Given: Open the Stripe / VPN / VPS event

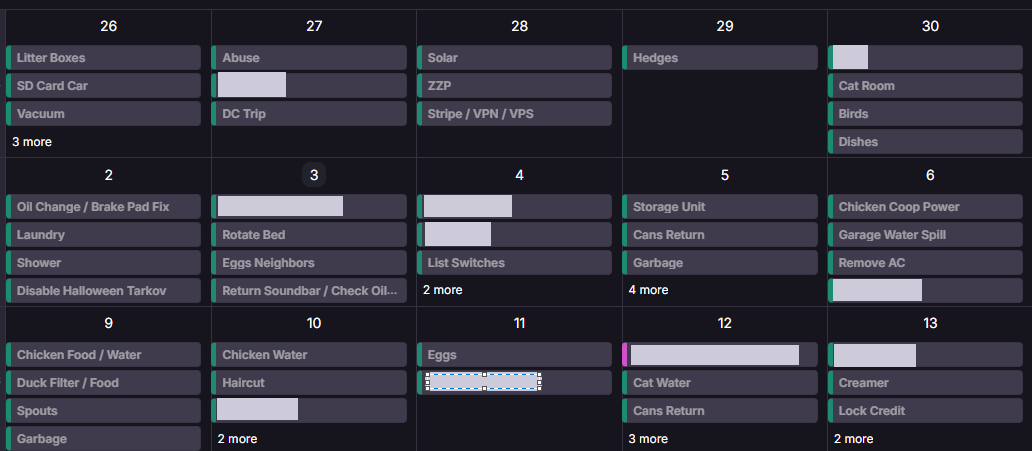Looking at the screenshot, I should click(x=514, y=114).
